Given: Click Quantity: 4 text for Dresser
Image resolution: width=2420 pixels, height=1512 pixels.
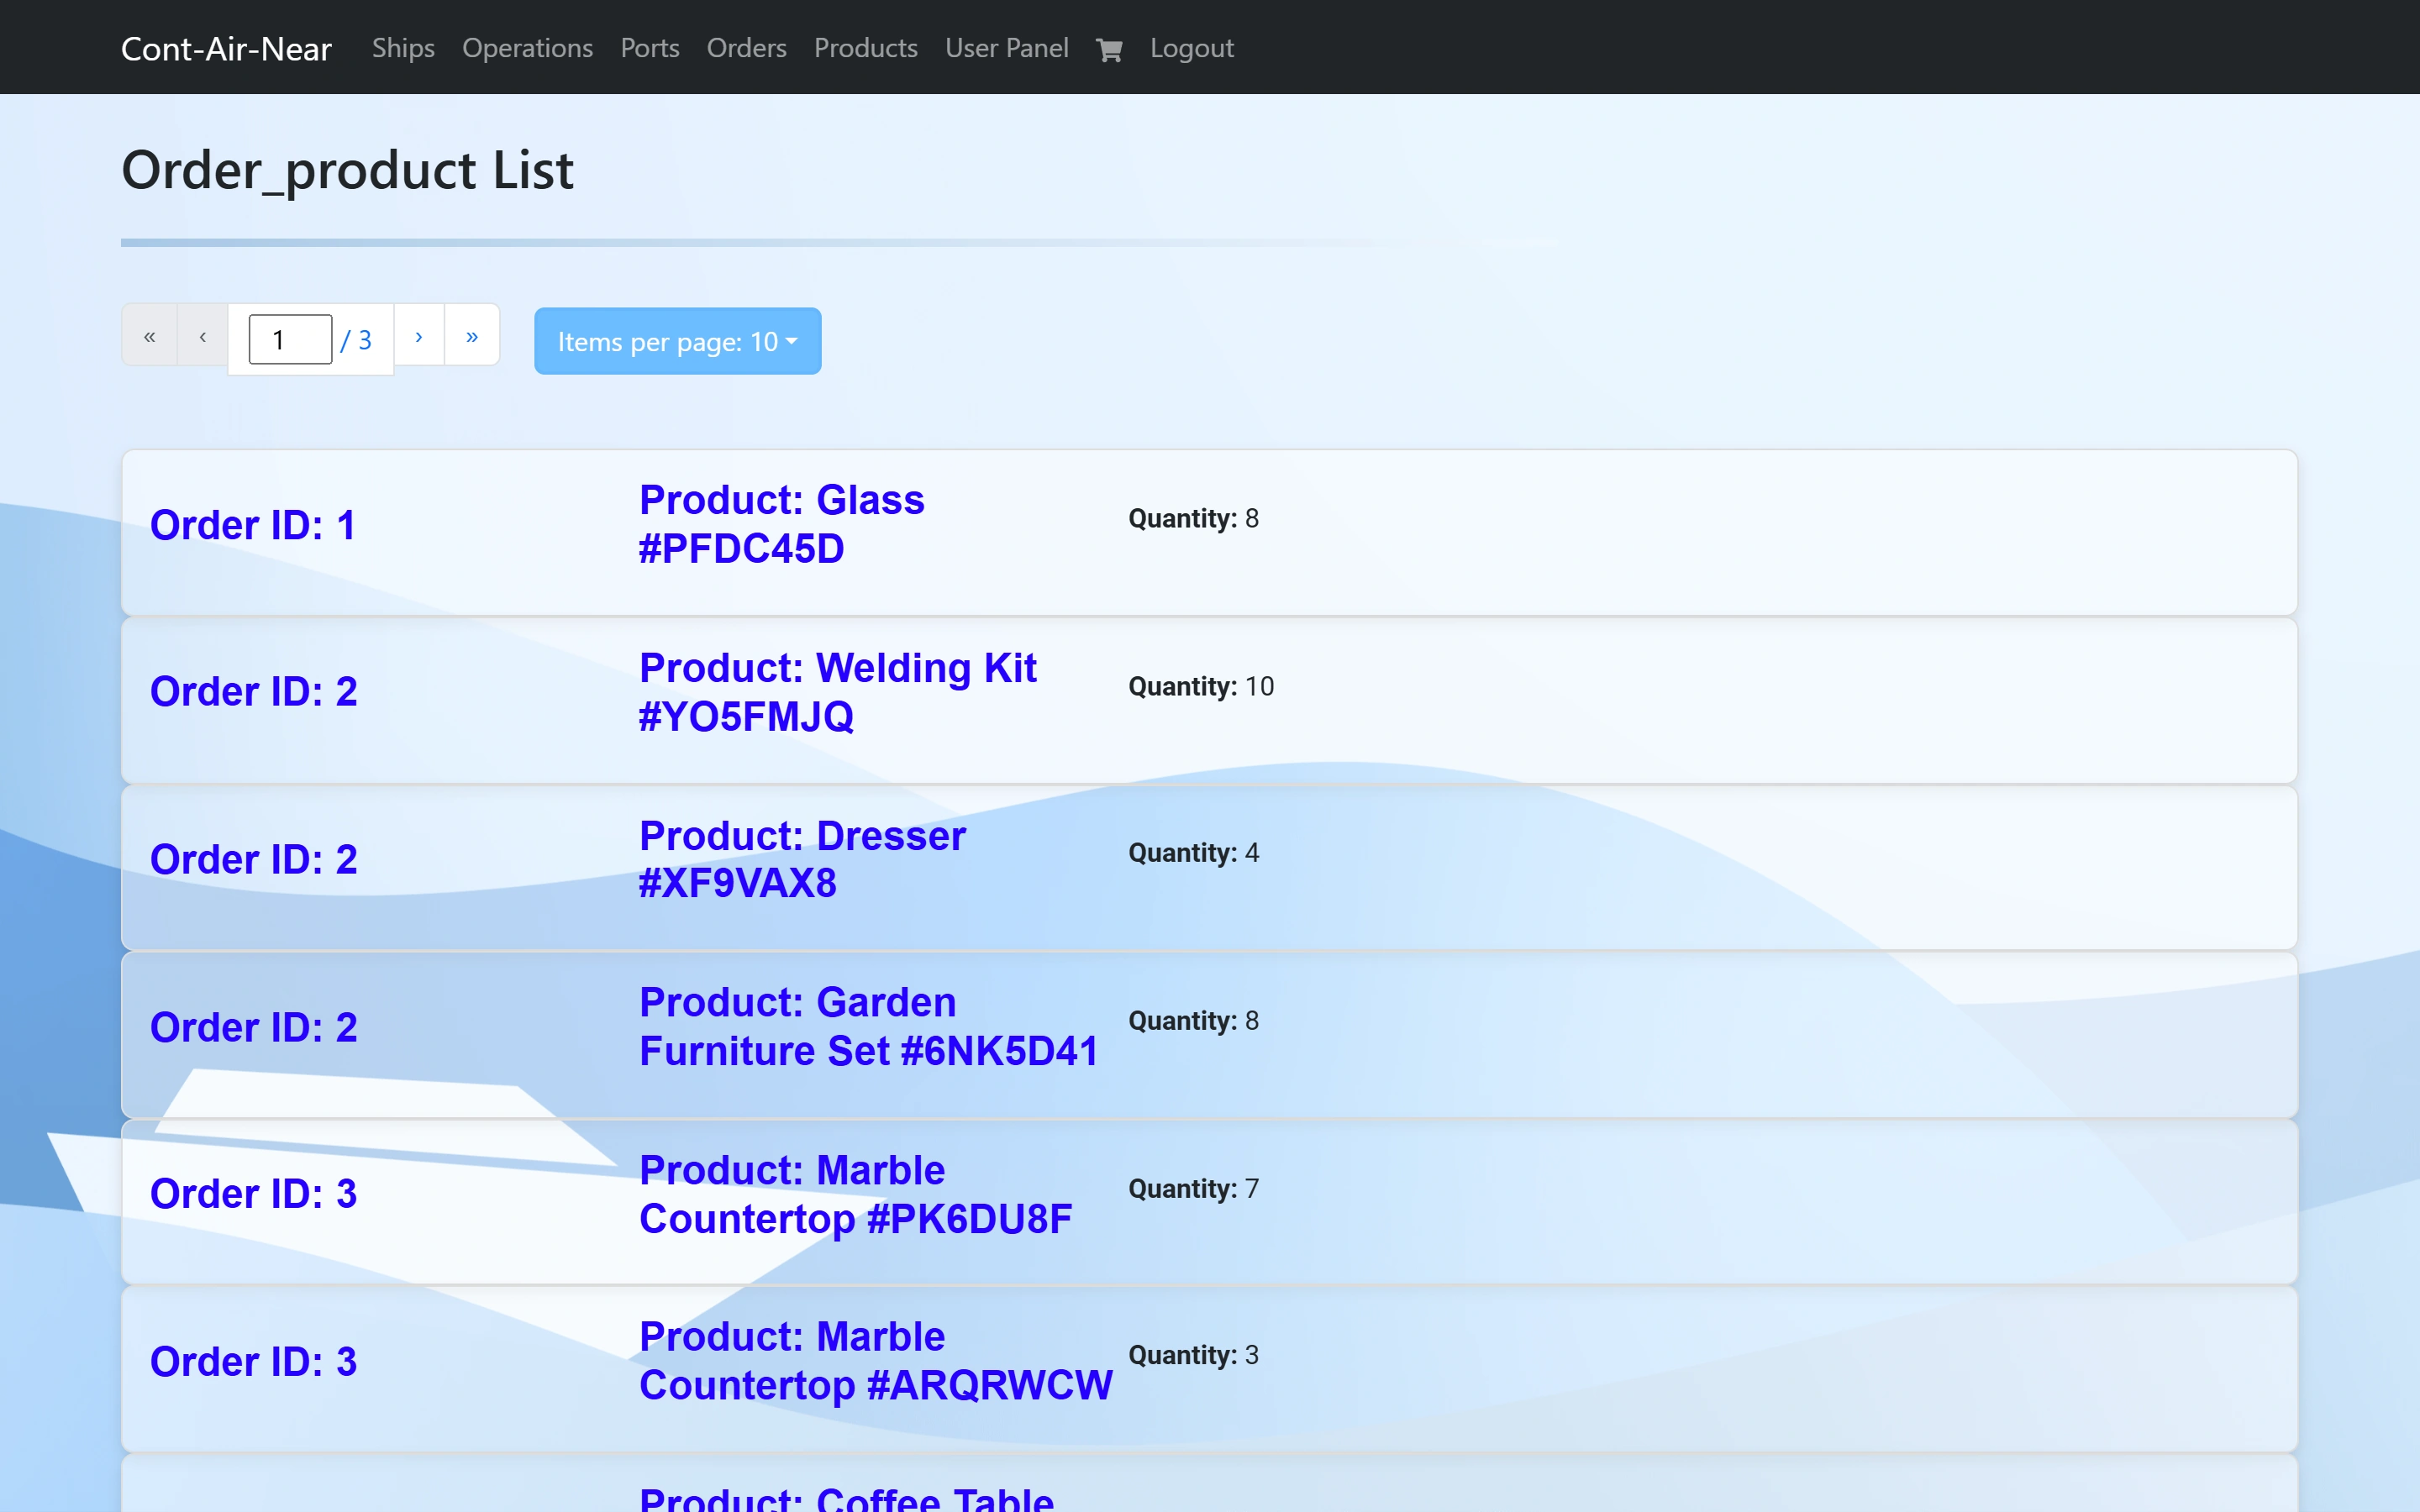Looking at the screenshot, I should pyautogui.click(x=1193, y=853).
